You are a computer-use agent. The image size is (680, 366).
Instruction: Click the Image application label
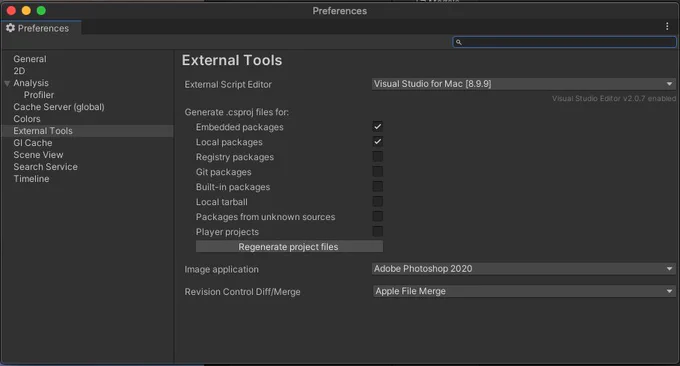pos(222,269)
